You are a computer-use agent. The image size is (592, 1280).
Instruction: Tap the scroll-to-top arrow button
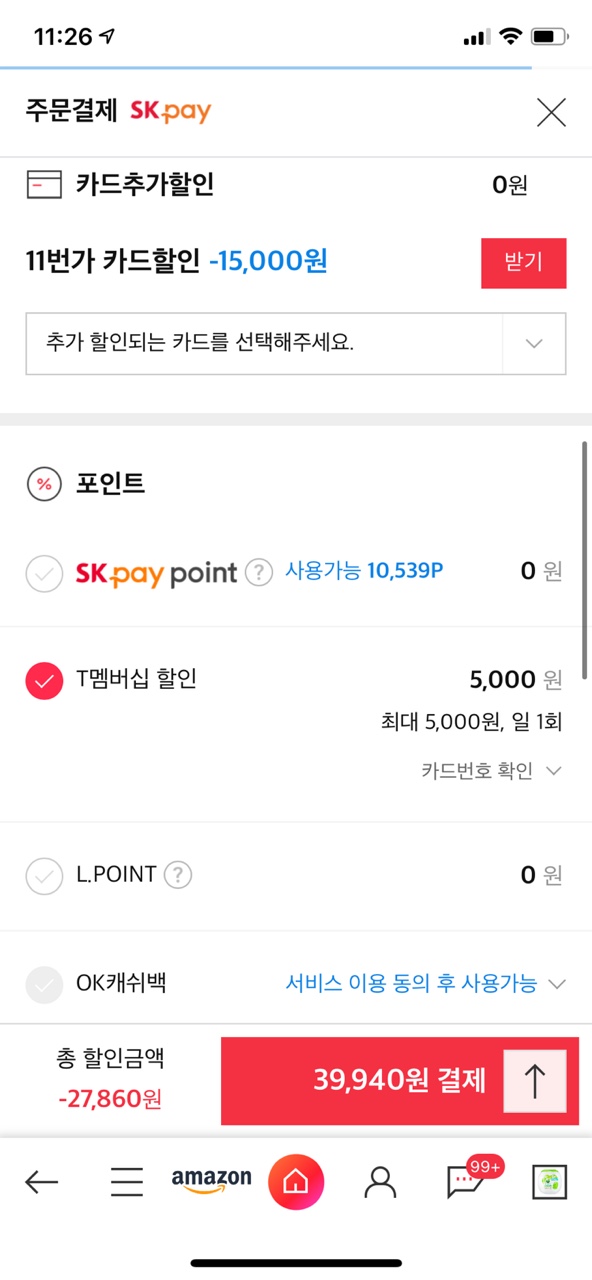535,1081
